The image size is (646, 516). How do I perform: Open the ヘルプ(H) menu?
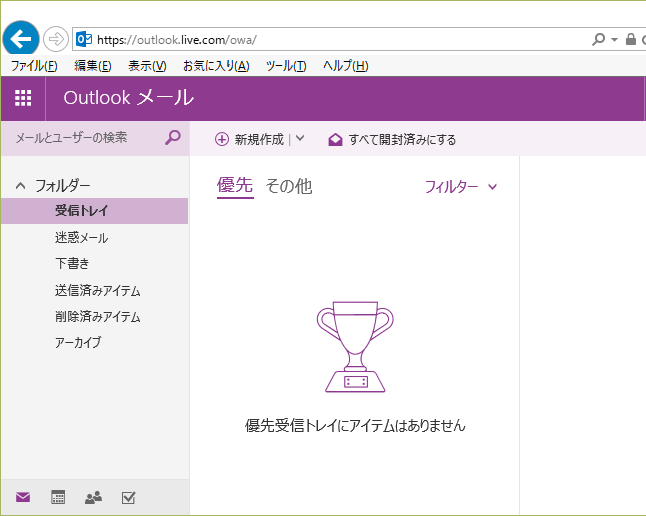345,66
